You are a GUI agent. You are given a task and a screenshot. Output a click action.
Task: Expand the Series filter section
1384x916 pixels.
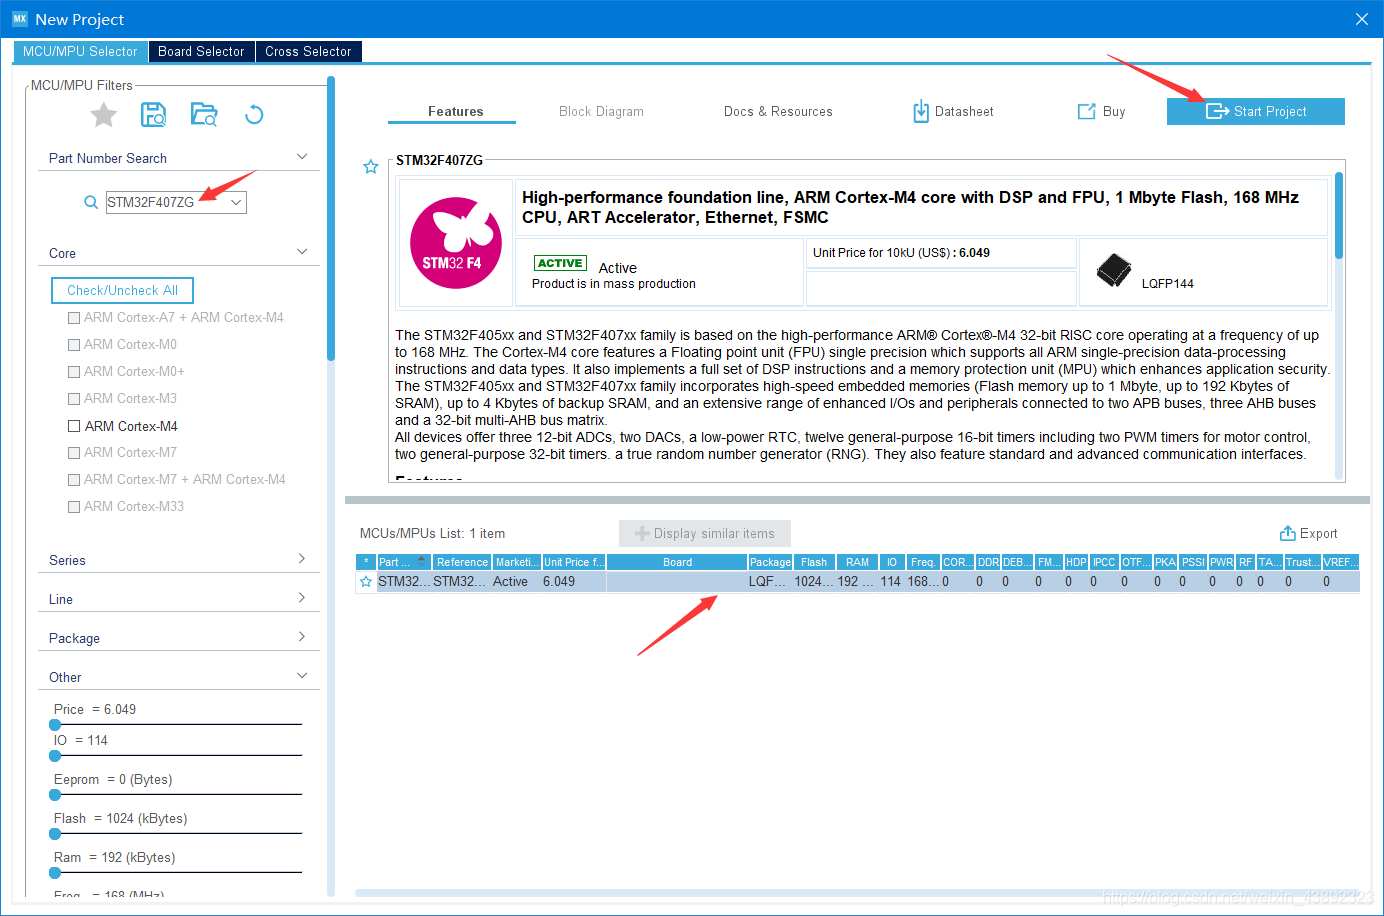pos(302,559)
